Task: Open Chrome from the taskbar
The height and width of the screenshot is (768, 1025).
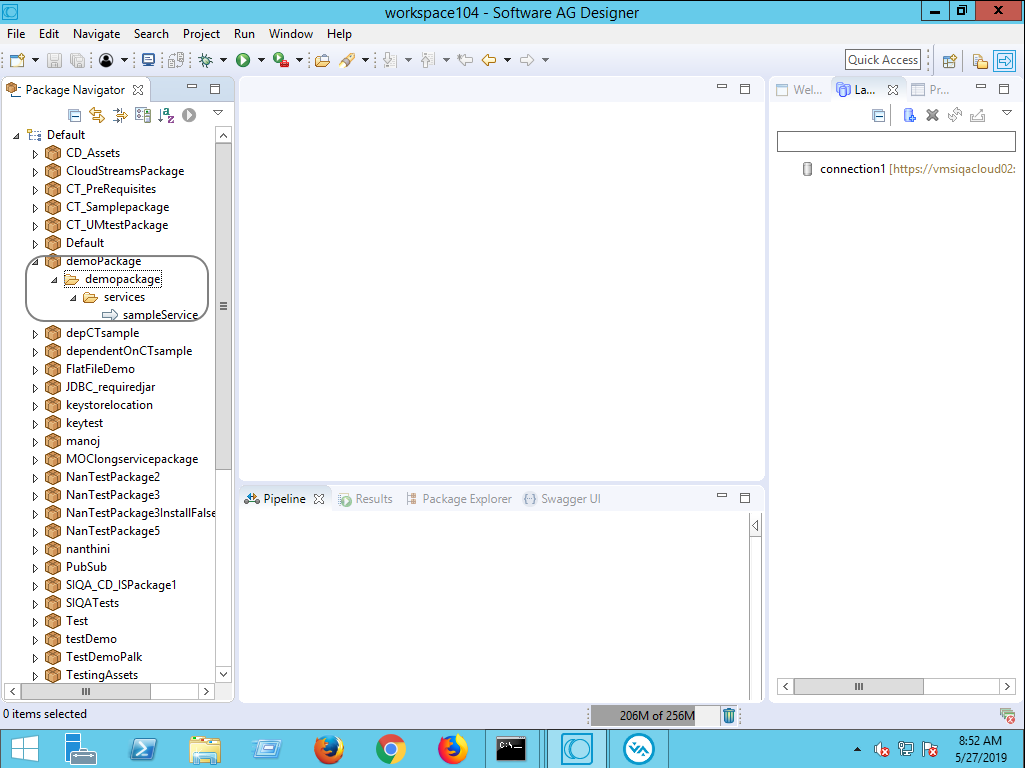Action: (x=390, y=749)
